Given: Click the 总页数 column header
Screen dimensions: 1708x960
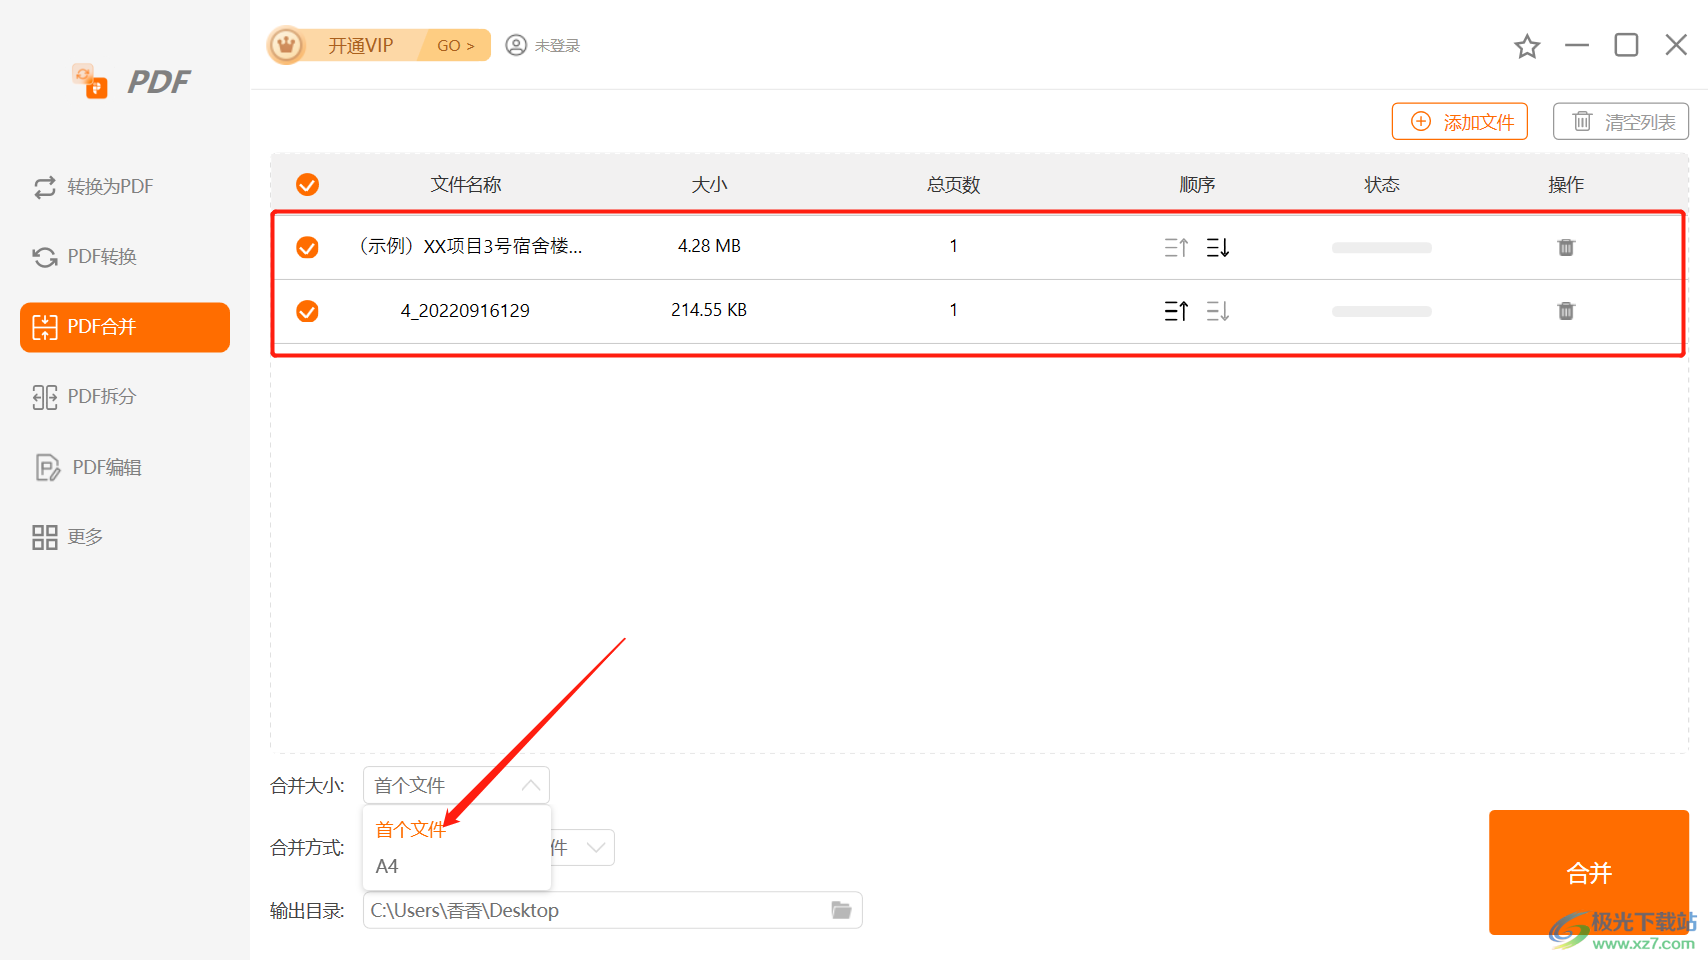Looking at the screenshot, I should [953, 185].
